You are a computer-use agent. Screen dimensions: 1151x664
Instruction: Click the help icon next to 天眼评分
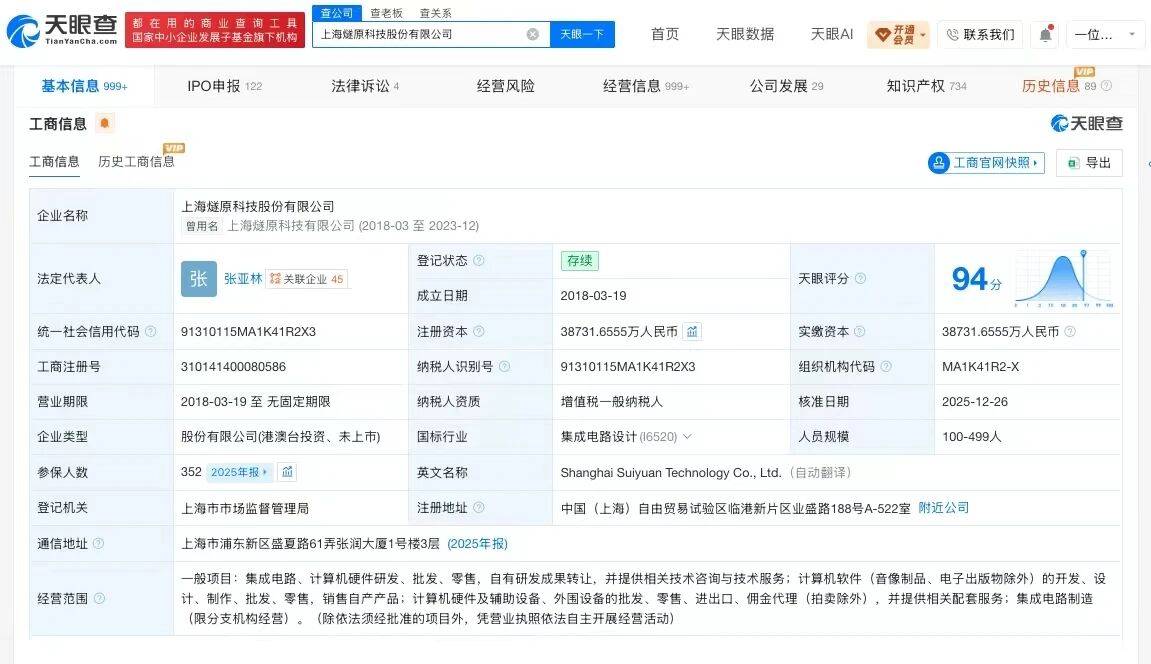(x=860, y=279)
